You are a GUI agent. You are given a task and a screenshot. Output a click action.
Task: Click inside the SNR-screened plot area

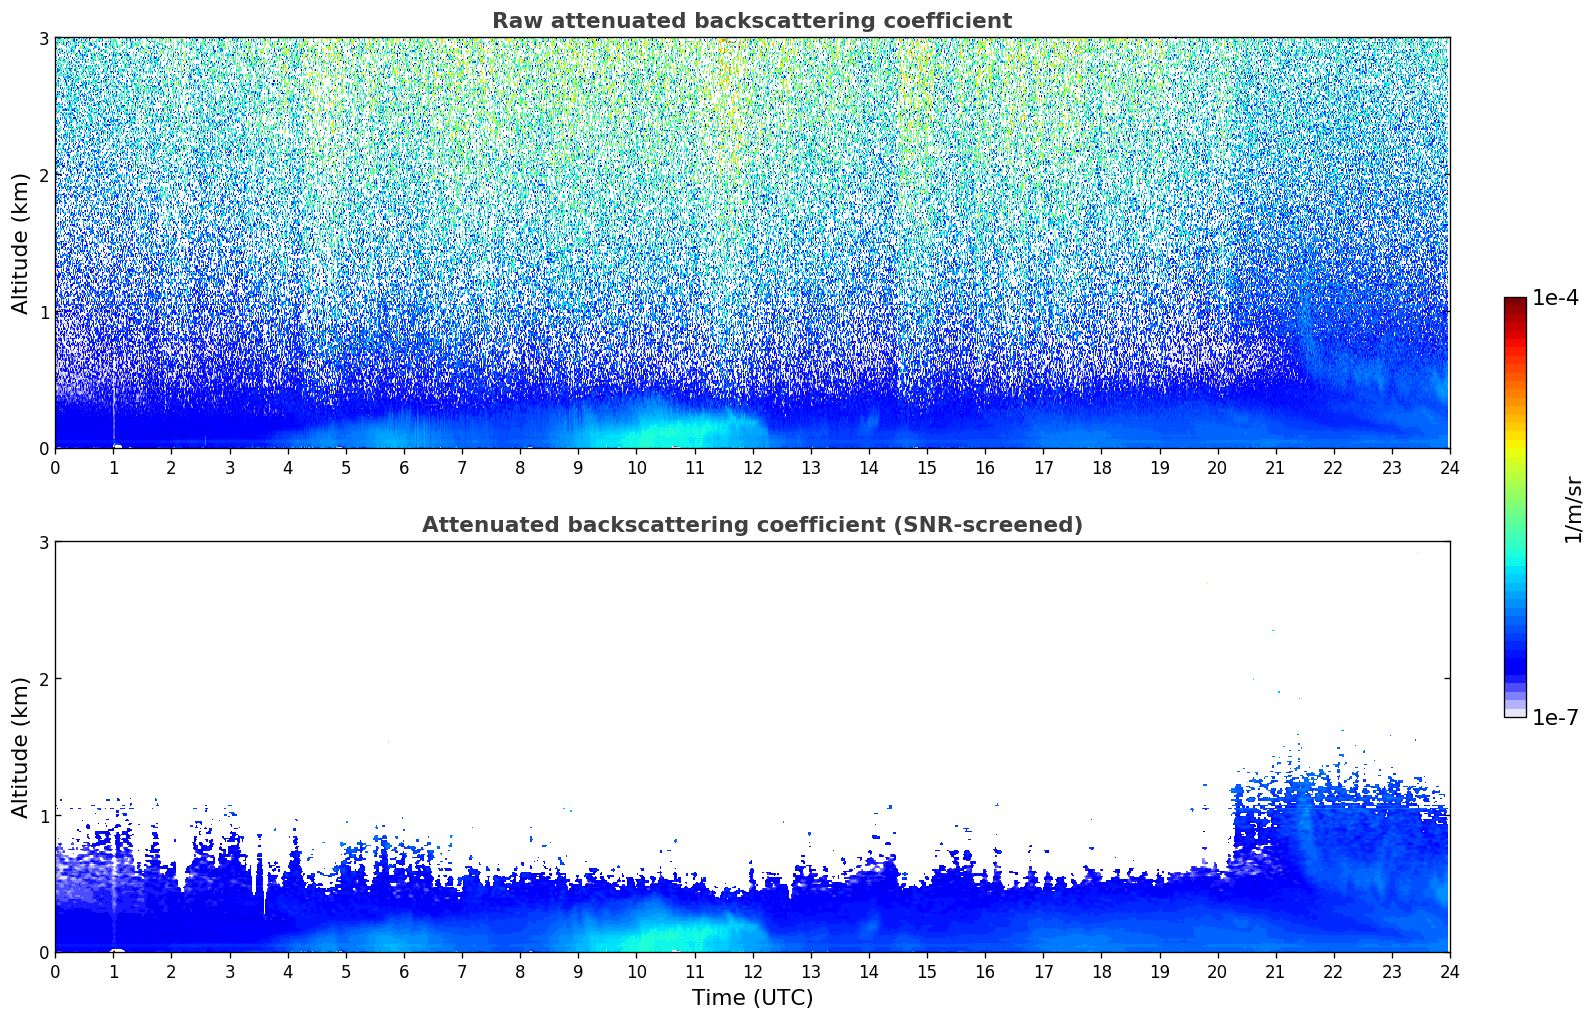click(752, 747)
